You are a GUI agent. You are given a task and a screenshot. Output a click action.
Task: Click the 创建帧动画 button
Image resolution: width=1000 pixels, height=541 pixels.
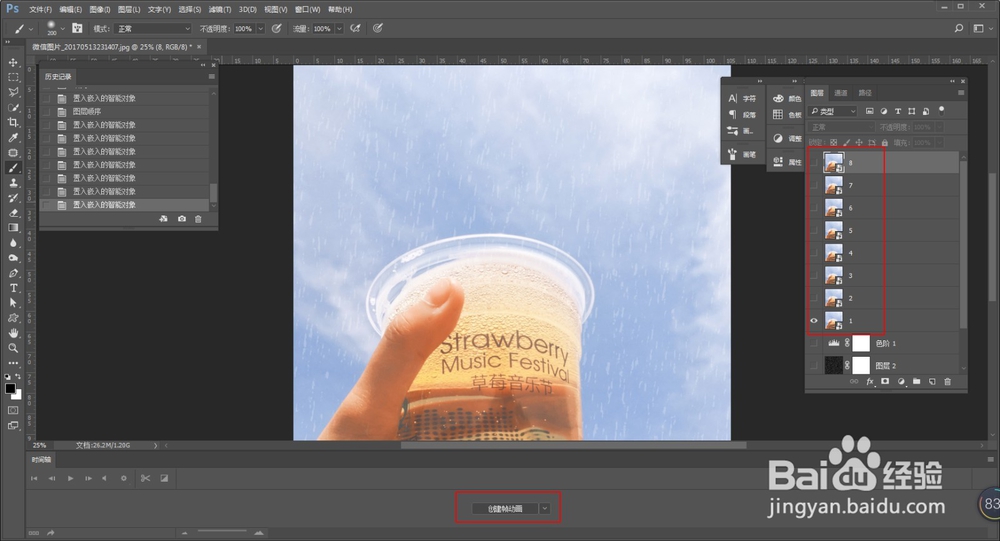coord(505,508)
